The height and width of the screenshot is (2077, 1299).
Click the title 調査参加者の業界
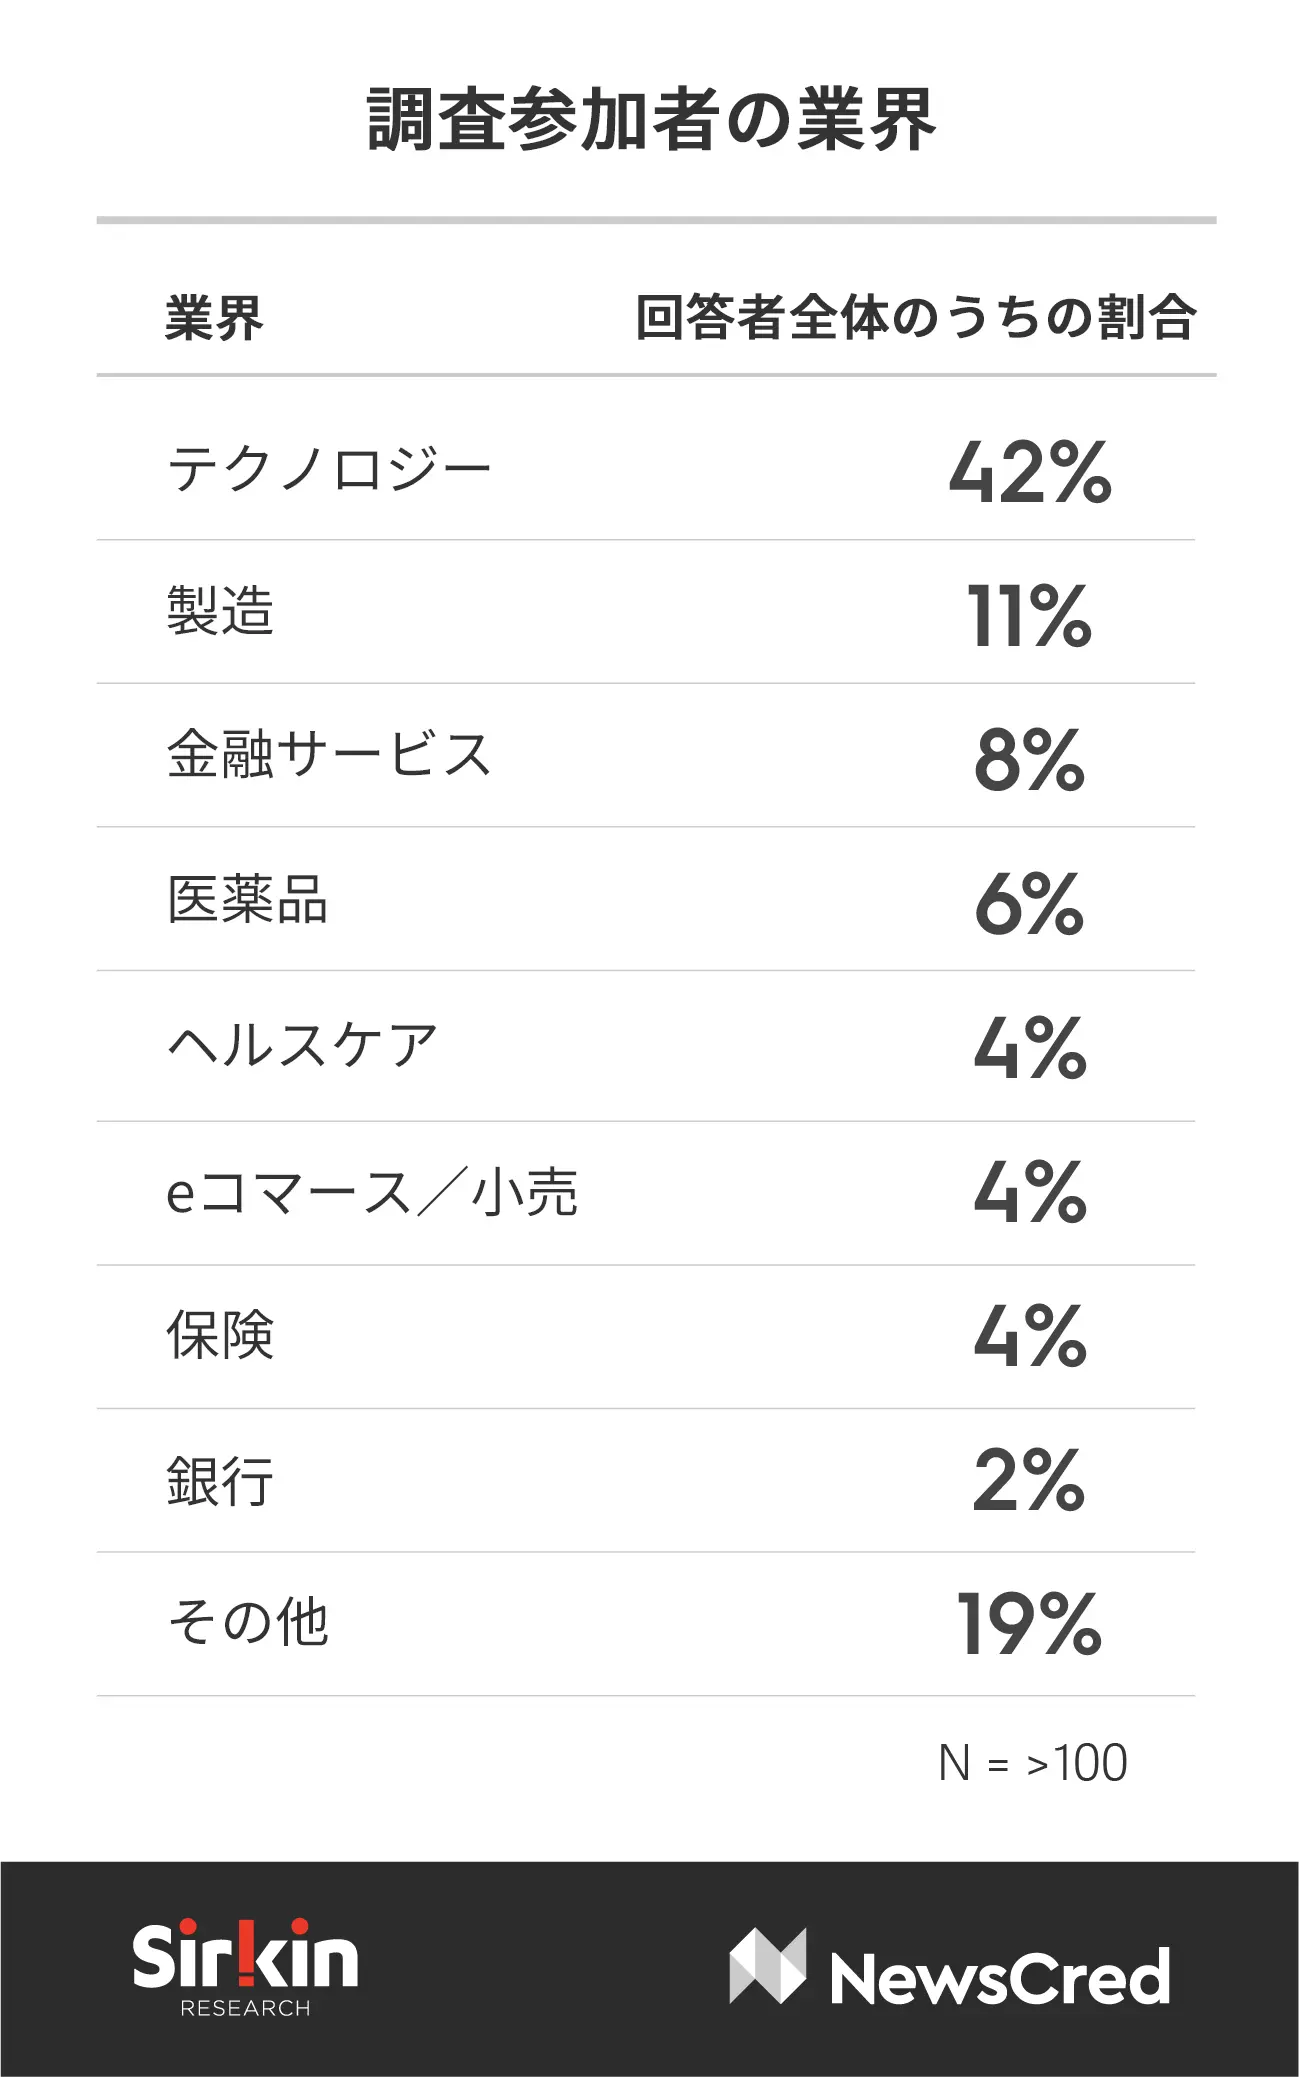click(651, 120)
